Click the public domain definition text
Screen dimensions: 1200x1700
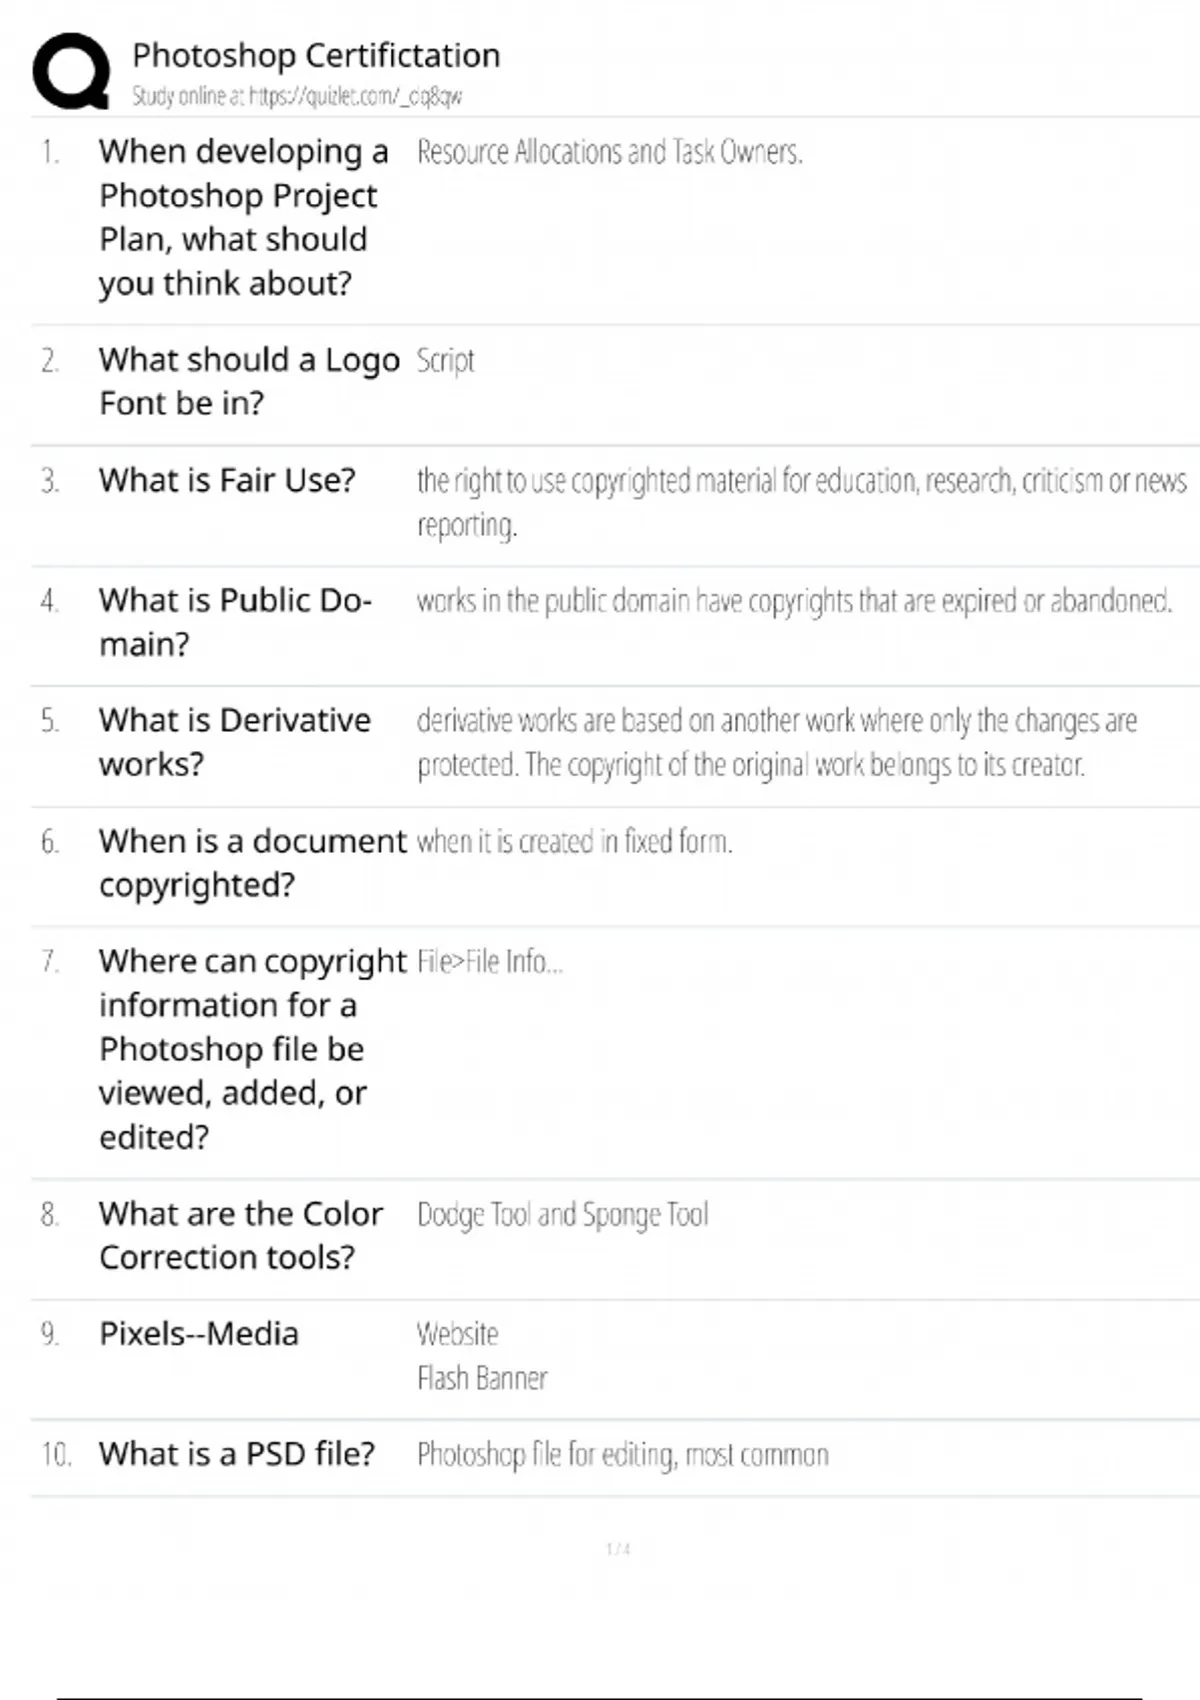coord(794,601)
